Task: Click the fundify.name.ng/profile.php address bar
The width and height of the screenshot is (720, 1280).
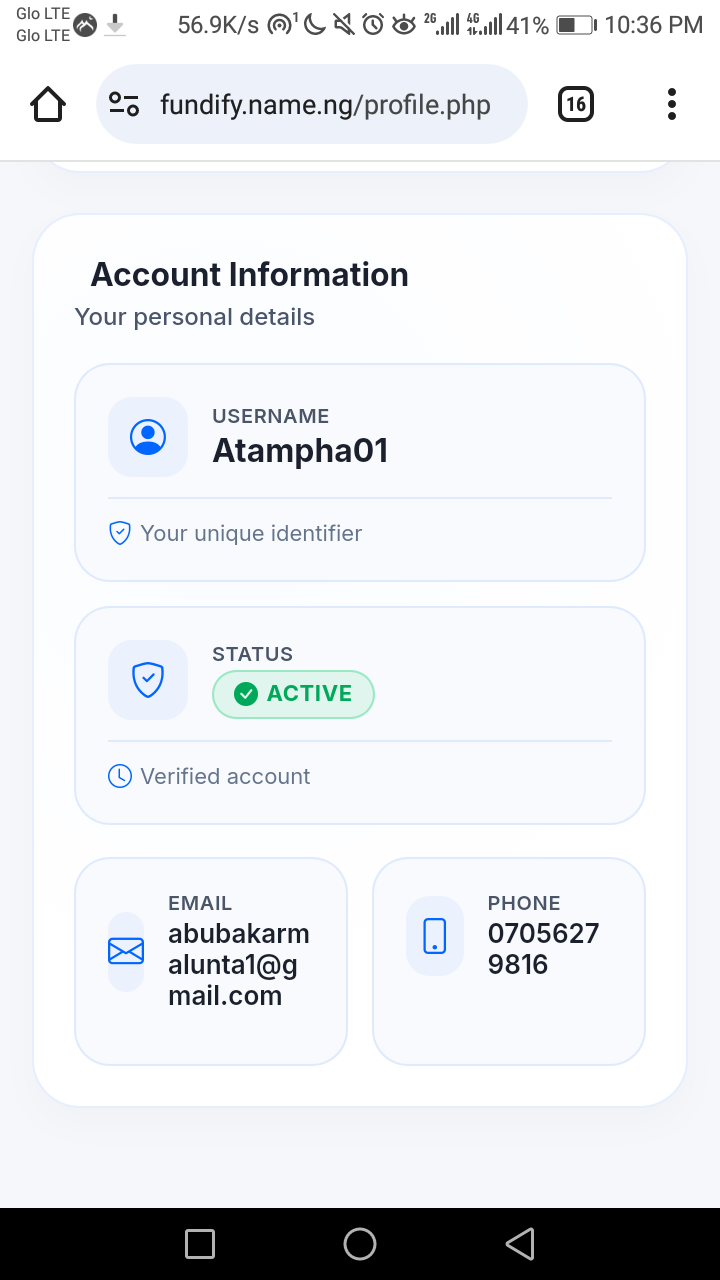Action: pyautogui.click(x=325, y=105)
